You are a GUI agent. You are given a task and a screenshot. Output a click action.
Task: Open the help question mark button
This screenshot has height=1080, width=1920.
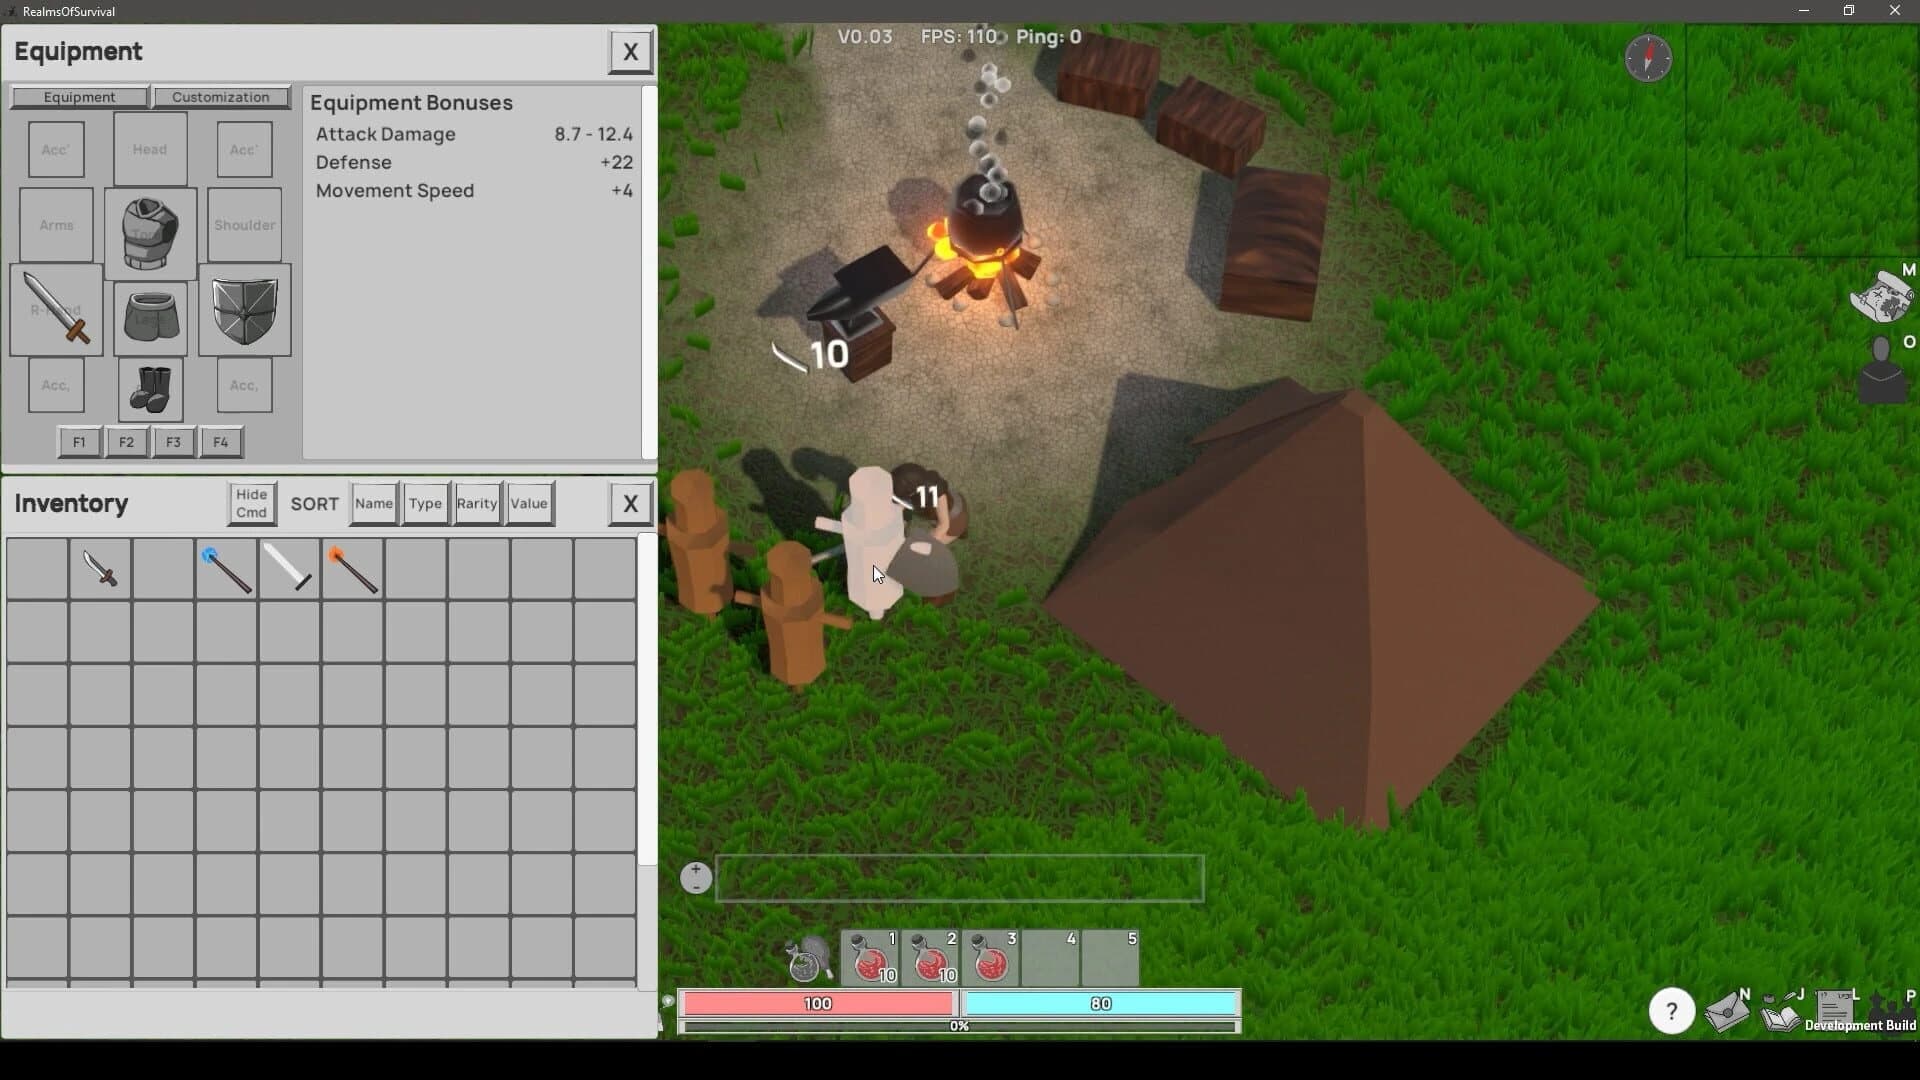1671,1012
